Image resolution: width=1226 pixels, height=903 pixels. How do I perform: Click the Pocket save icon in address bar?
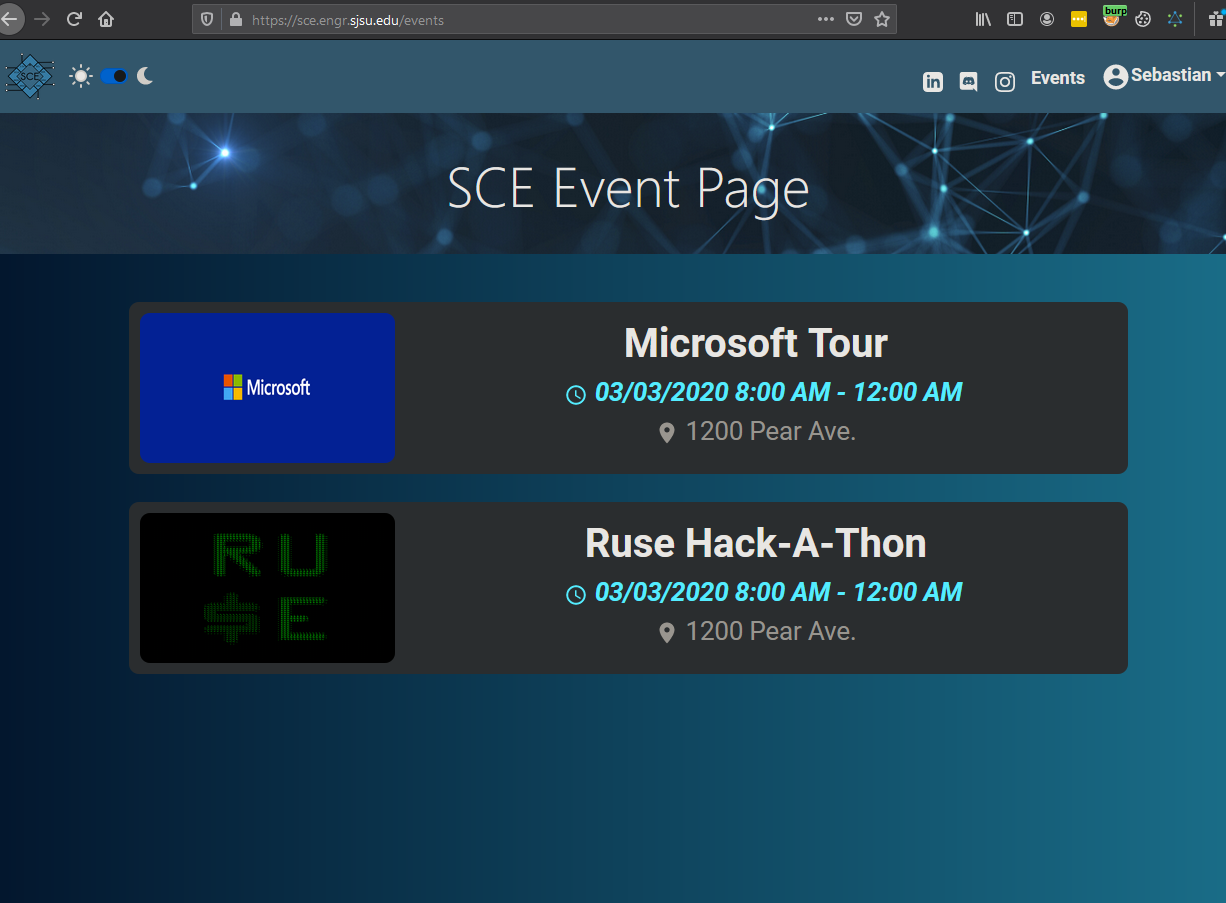pos(854,19)
